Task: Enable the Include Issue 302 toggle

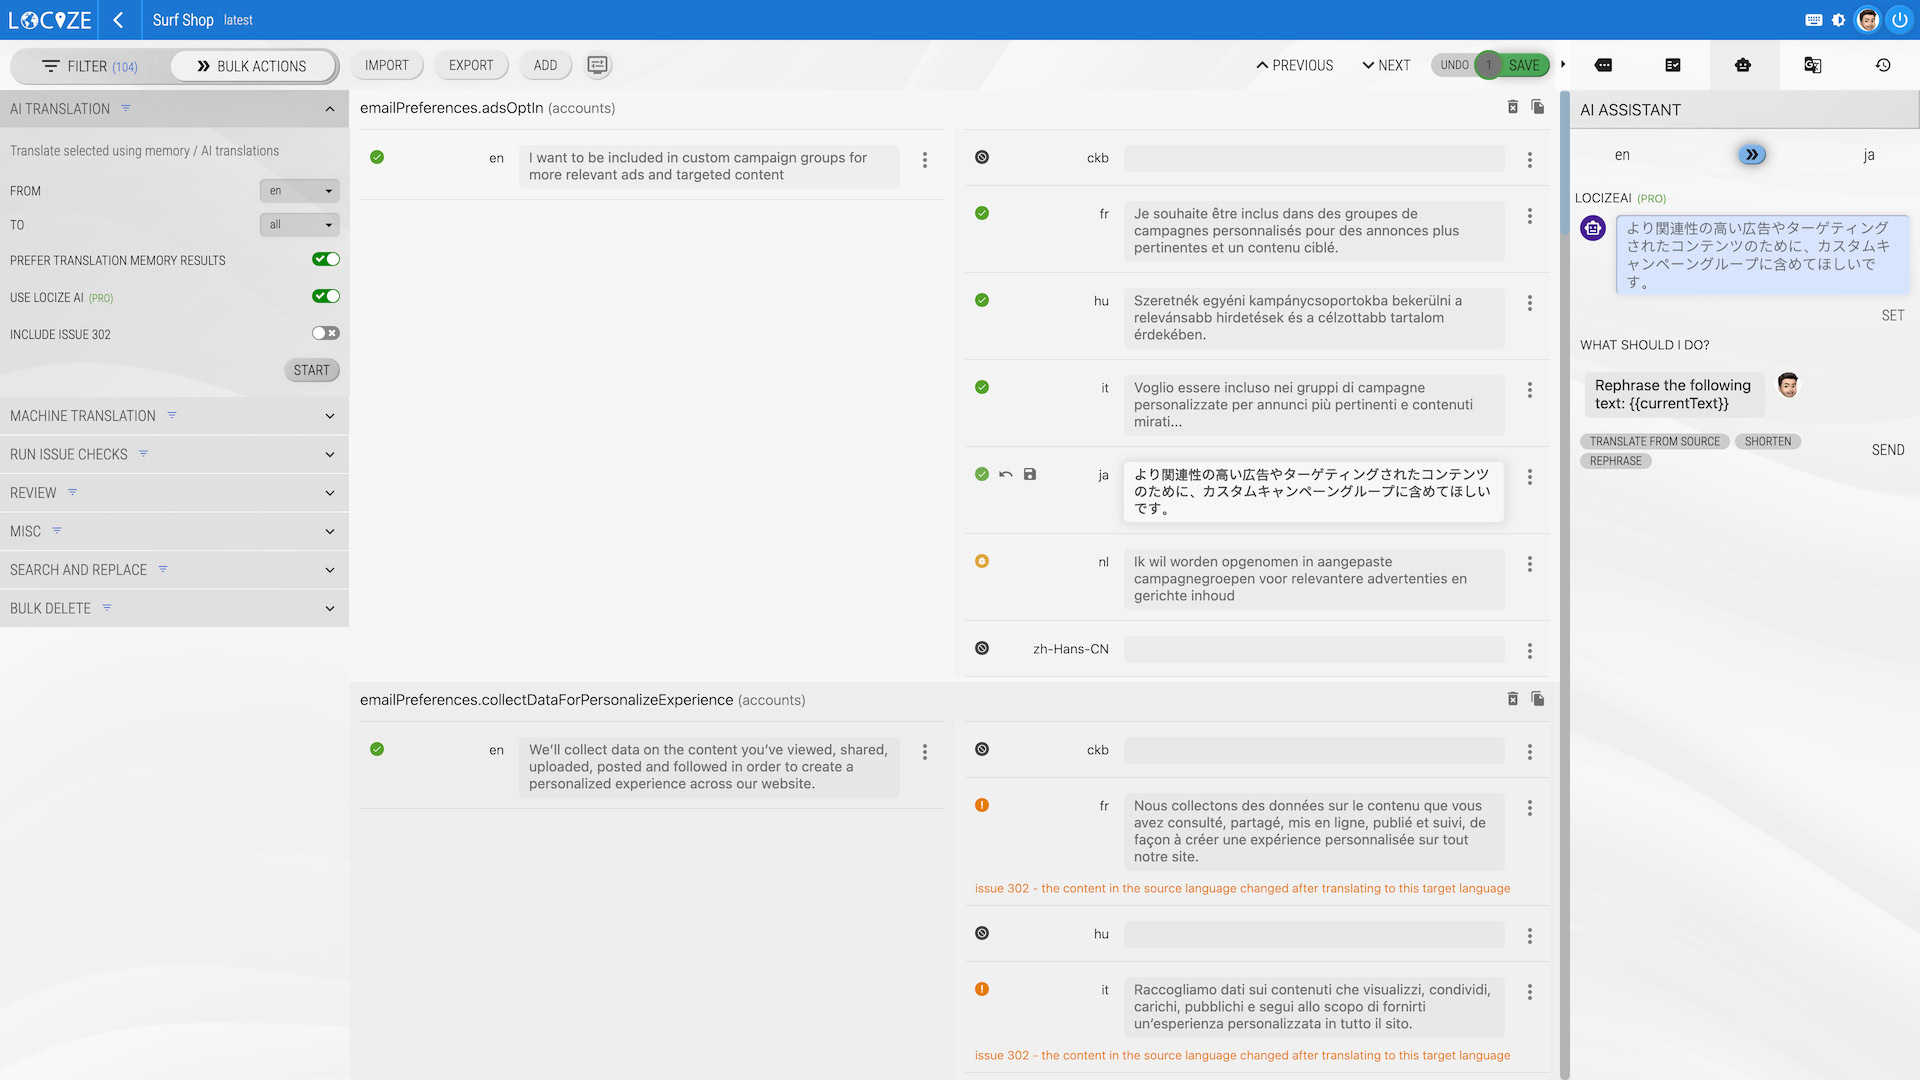Action: click(326, 333)
